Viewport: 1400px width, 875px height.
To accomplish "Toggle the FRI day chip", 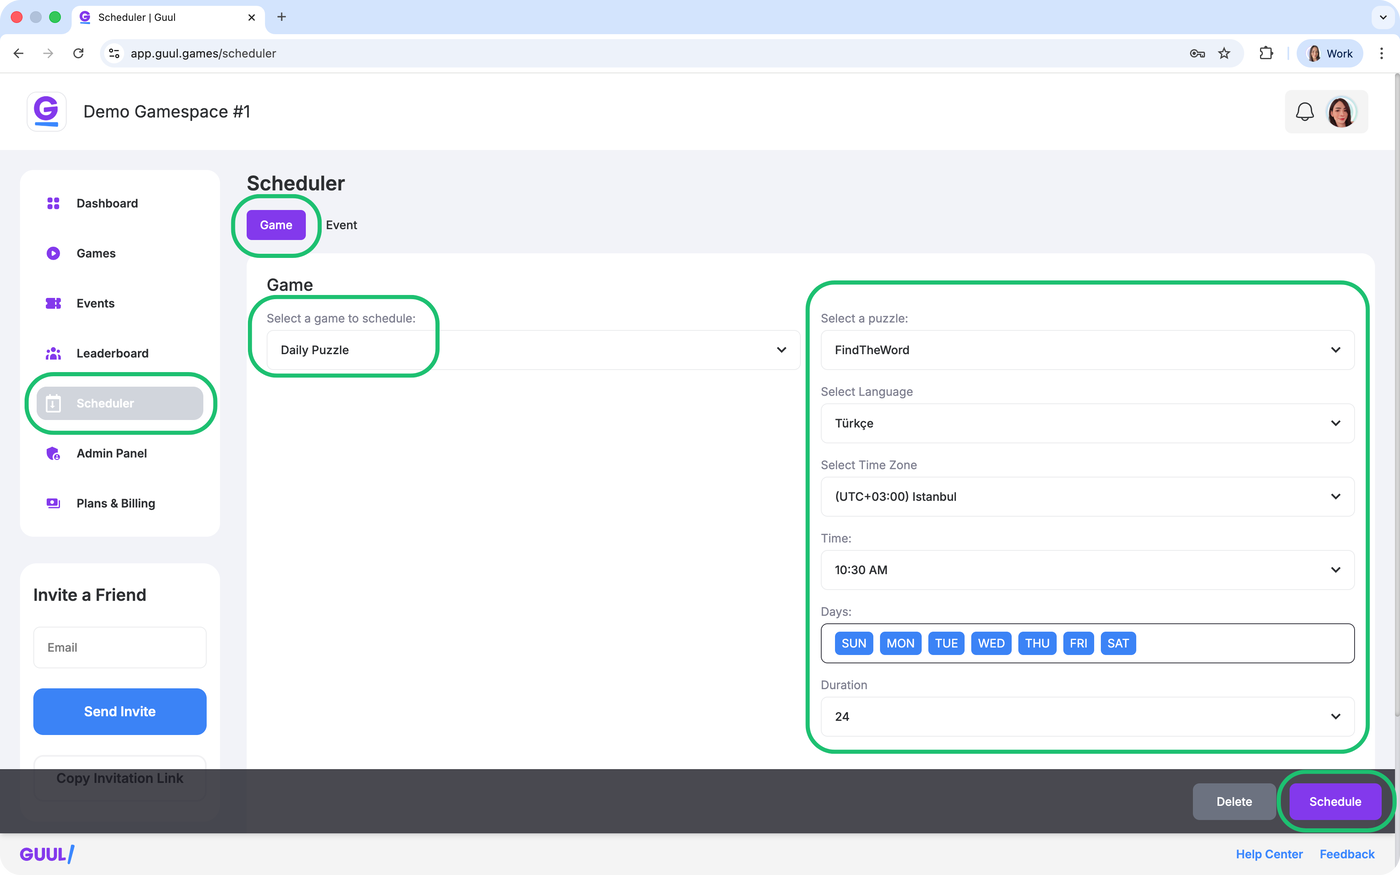I will [x=1078, y=643].
